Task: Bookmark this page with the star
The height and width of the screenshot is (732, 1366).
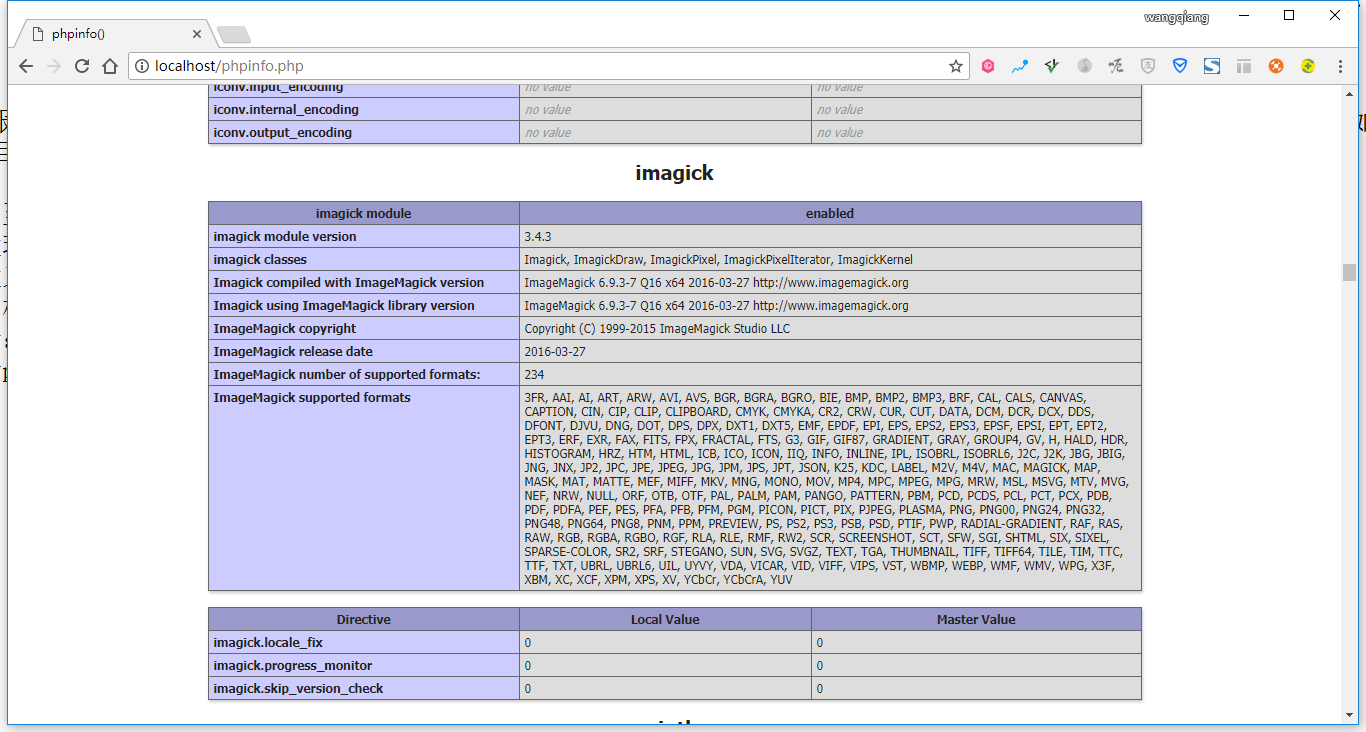Action: coord(955,66)
